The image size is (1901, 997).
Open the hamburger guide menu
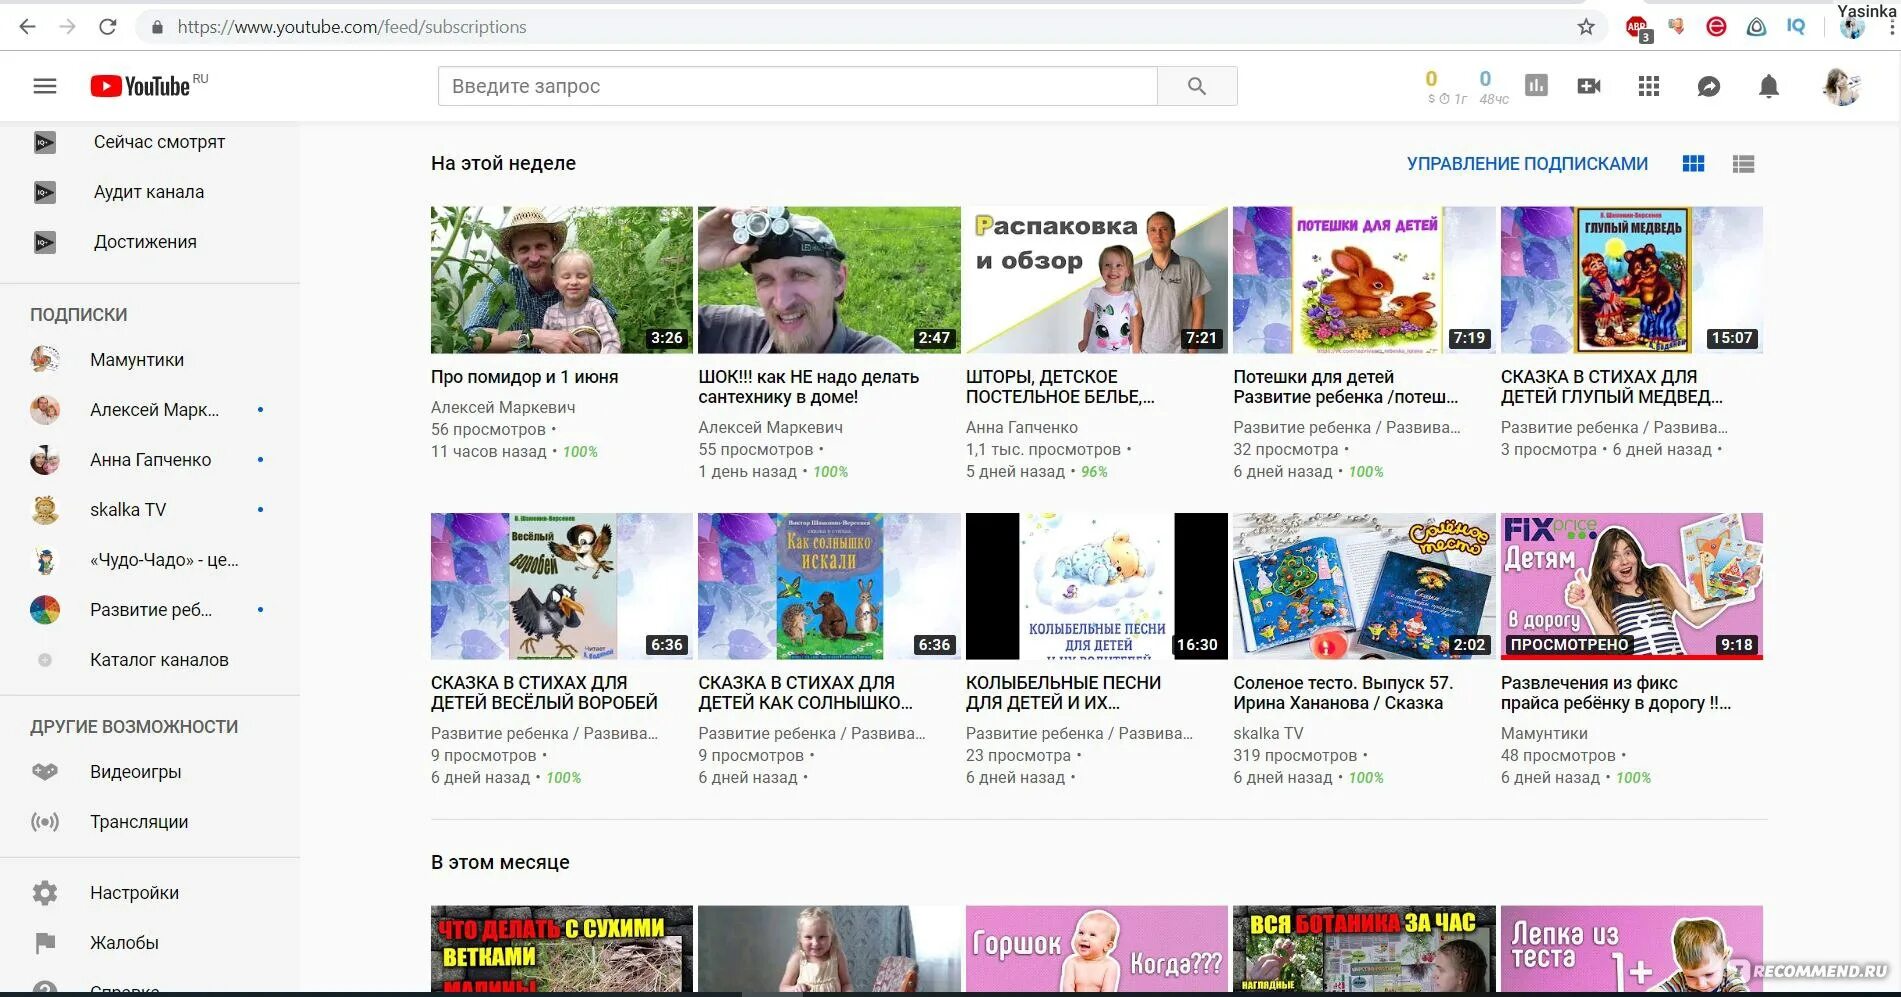(45, 86)
